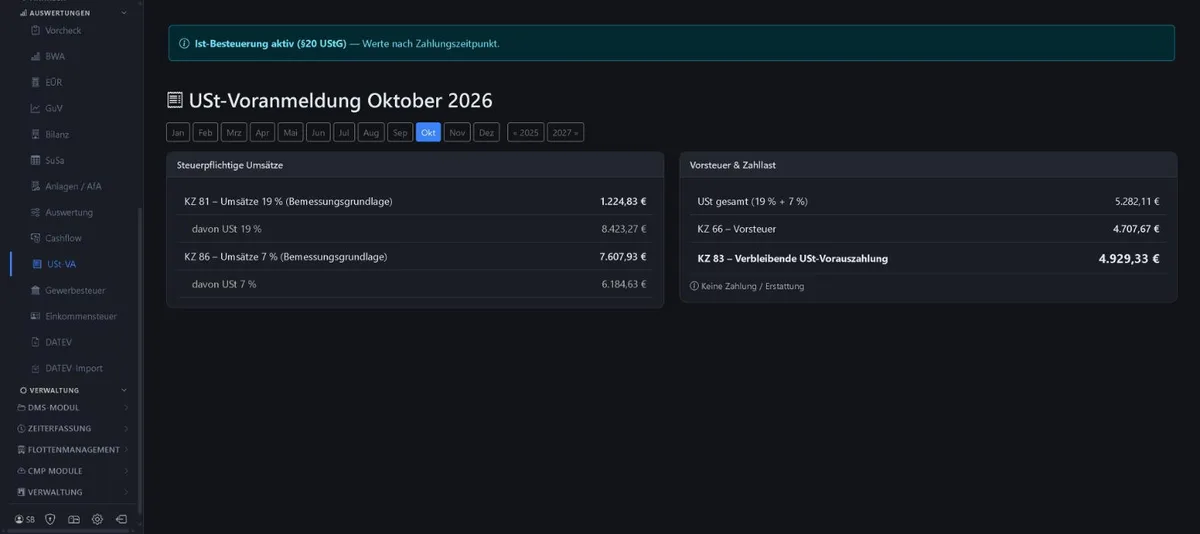The width and height of the screenshot is (1200, 534).
Task: Show the Jul month report
Action: coord(344,132)
